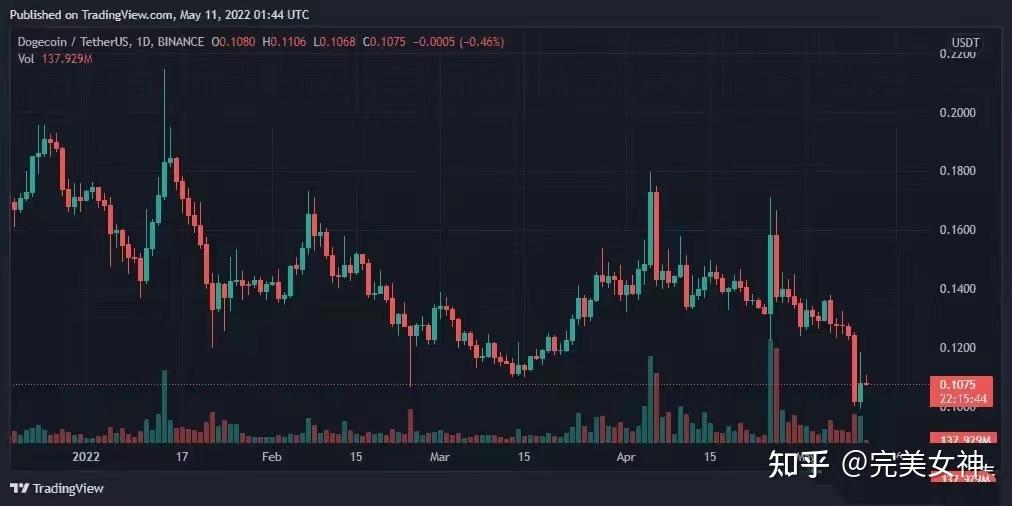Click the red 0.1075 current price tag

[x=960, y=384]
